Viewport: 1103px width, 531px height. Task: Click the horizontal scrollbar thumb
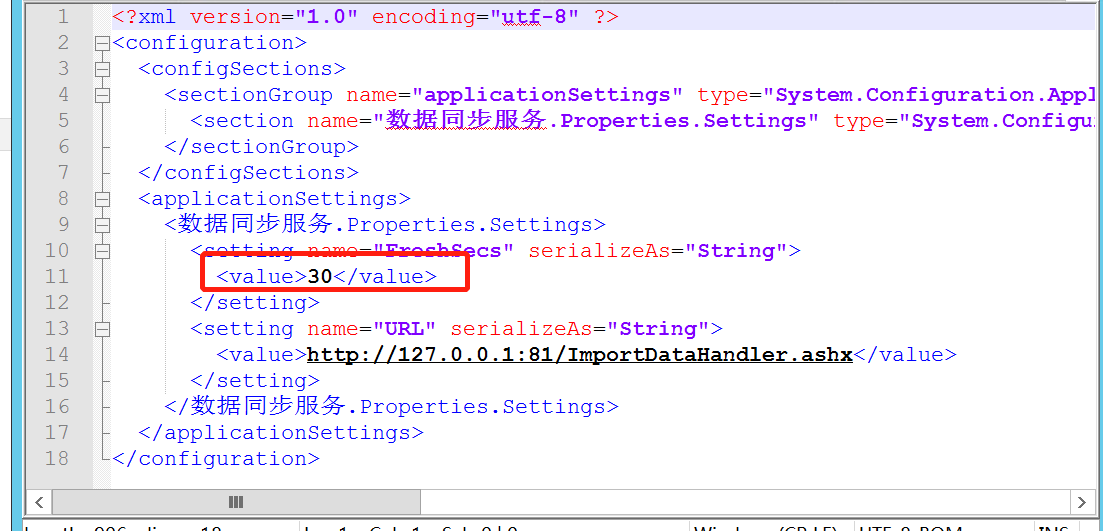click(x=236, y=502)
